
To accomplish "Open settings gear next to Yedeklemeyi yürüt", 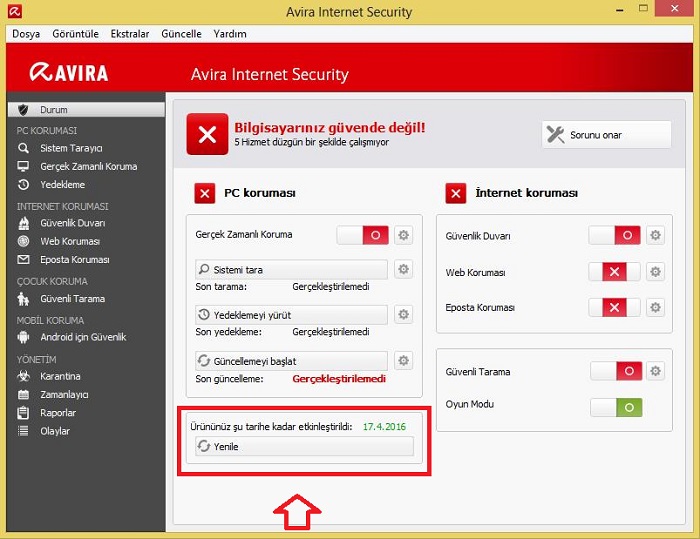I will [404, 314].
